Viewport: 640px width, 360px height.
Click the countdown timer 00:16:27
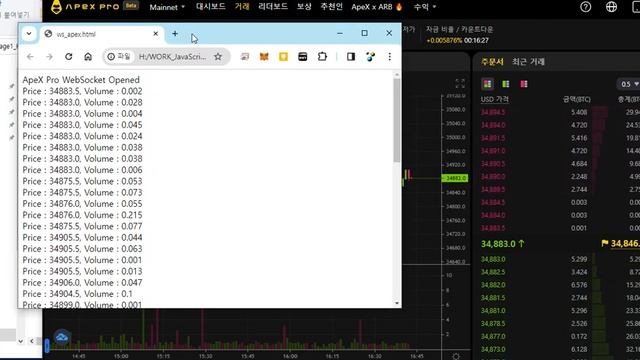(476, 40)
